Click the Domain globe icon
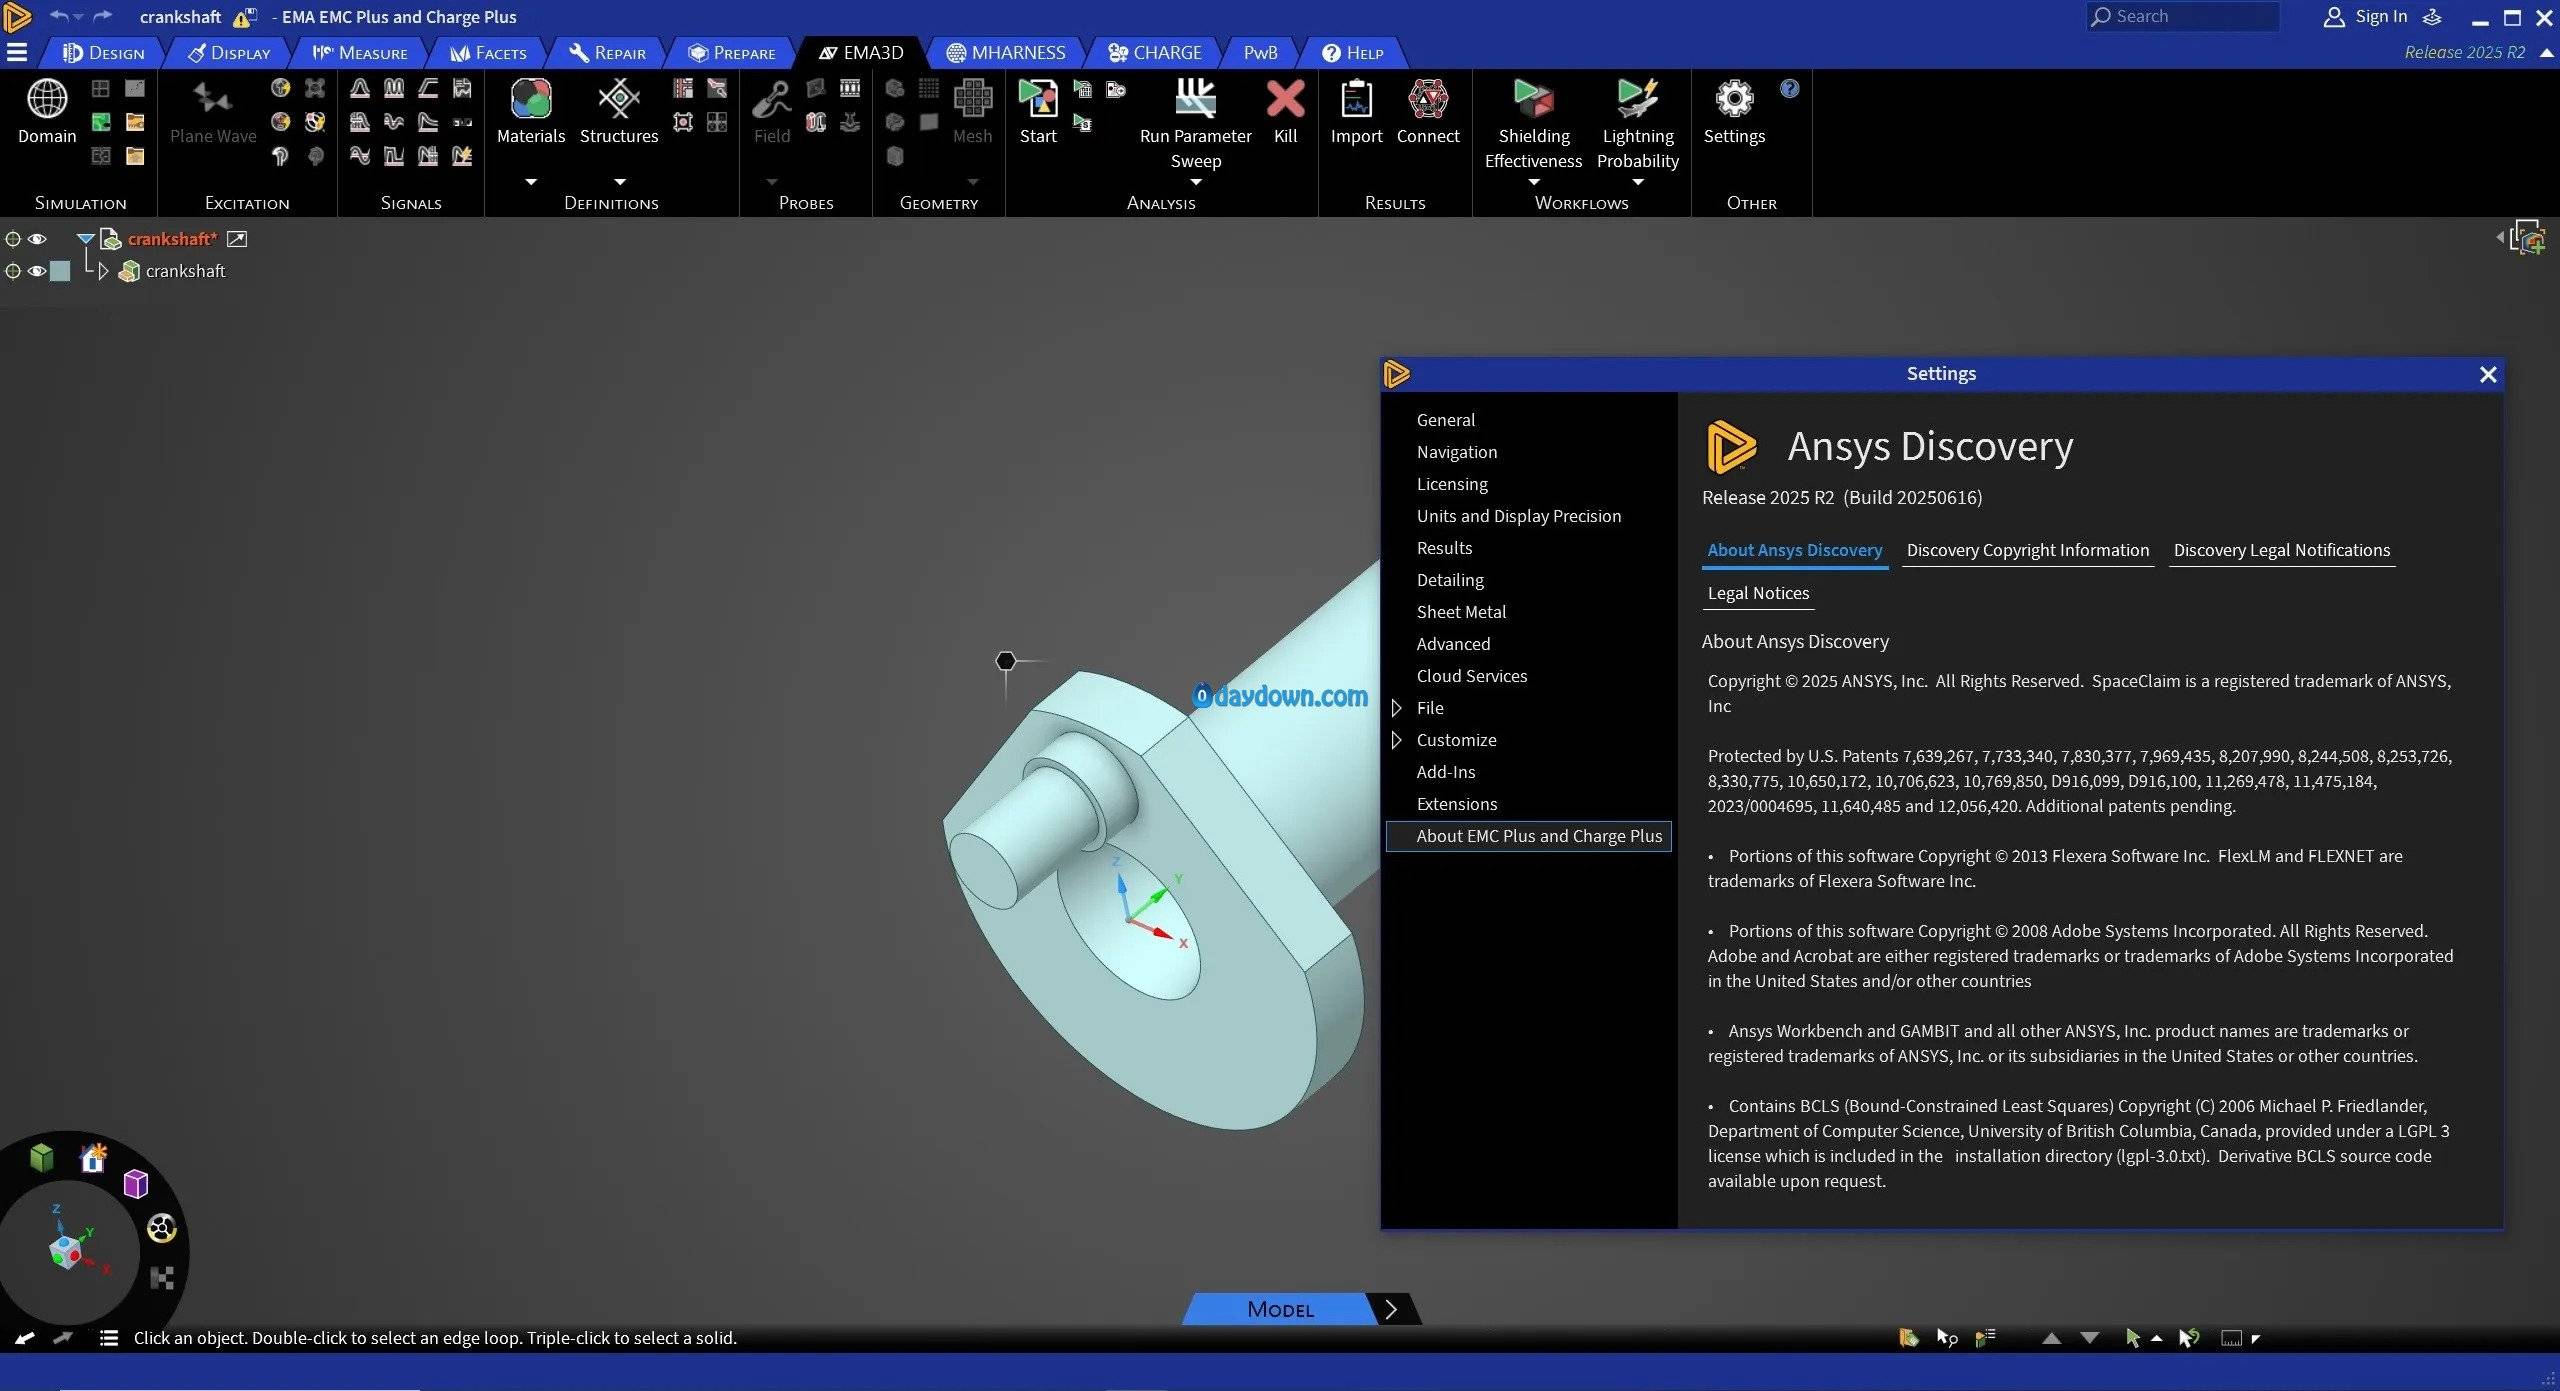 point(47,98)
